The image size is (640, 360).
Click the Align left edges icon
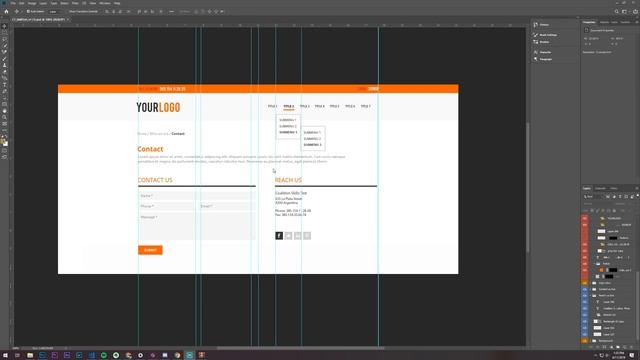coord(107,11)
